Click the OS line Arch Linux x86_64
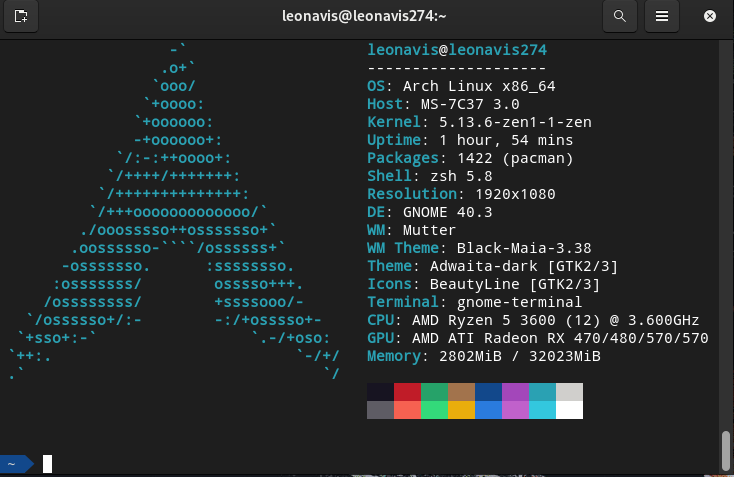The image size is (734, 477). [x=461, y=86]
